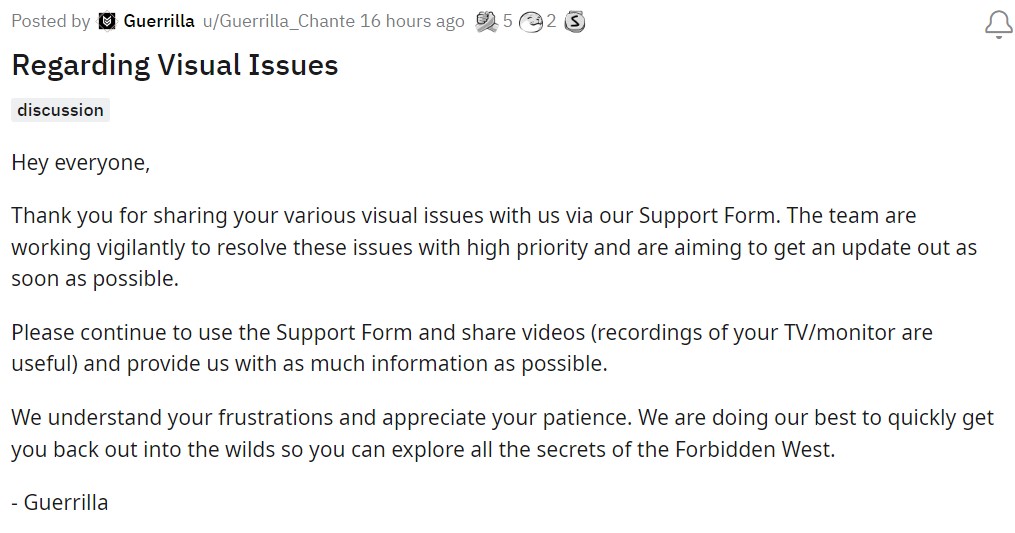
Task: Click the "soon as possible." line
Action: pos(95,279)
